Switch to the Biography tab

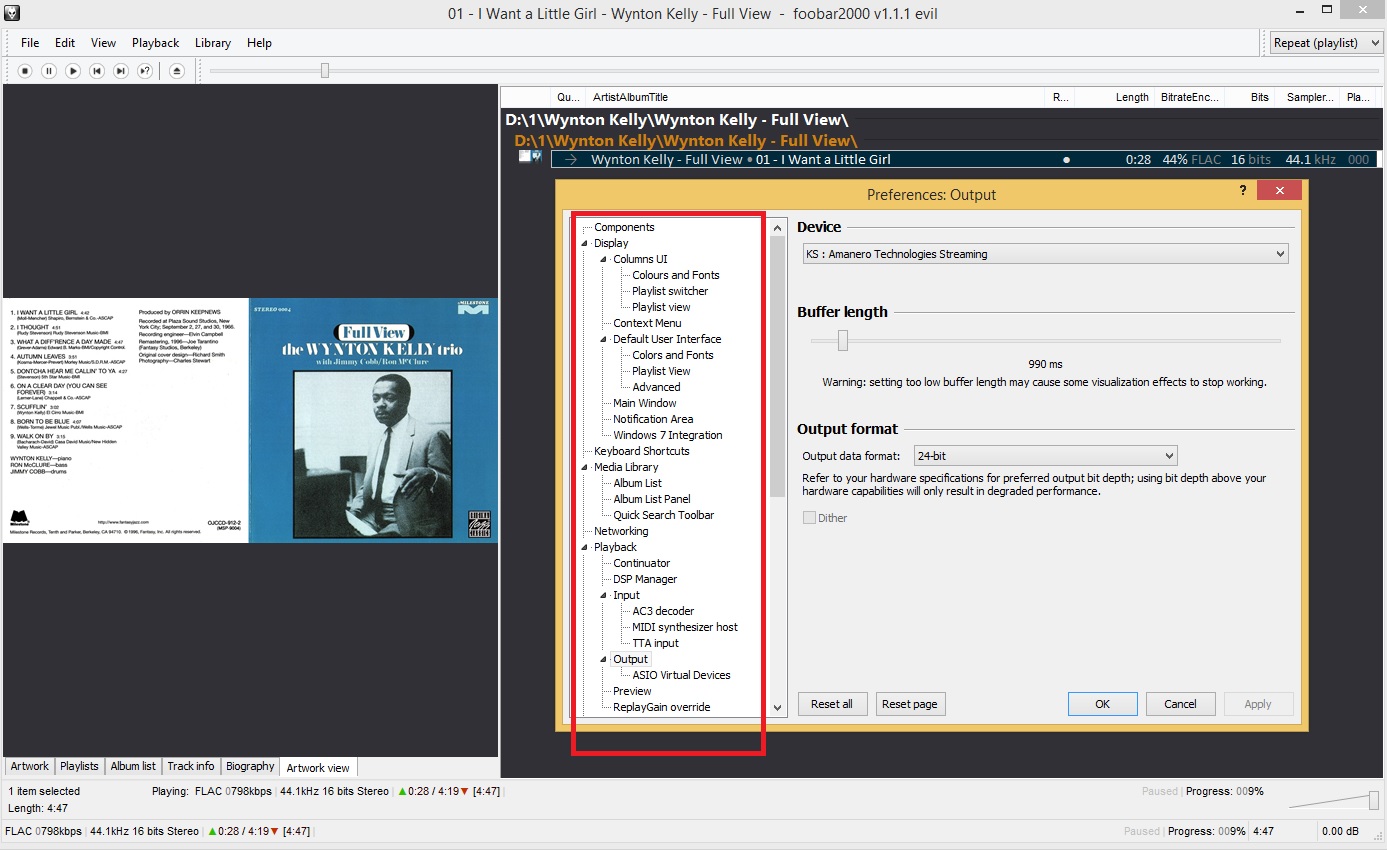(x=250, y=766)
